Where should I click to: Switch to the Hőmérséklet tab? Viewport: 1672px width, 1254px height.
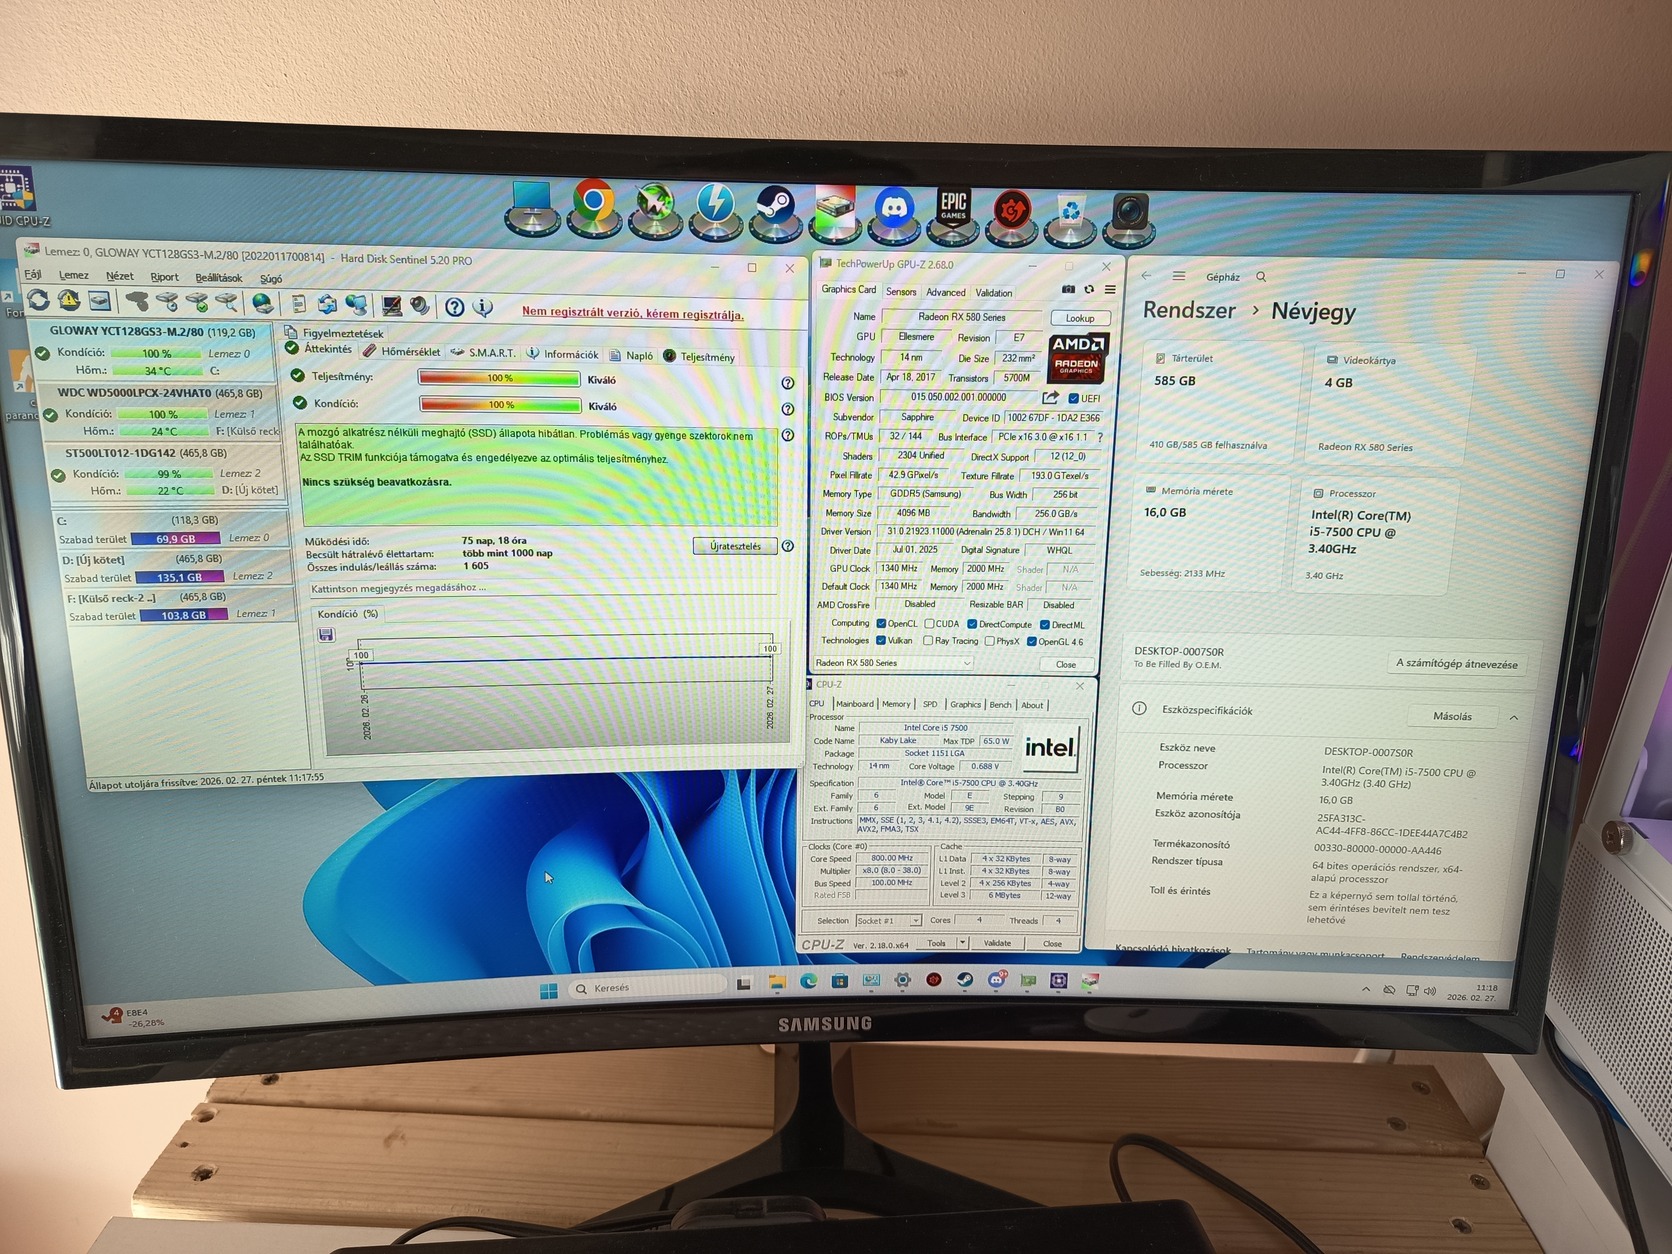tap(401, 352)
